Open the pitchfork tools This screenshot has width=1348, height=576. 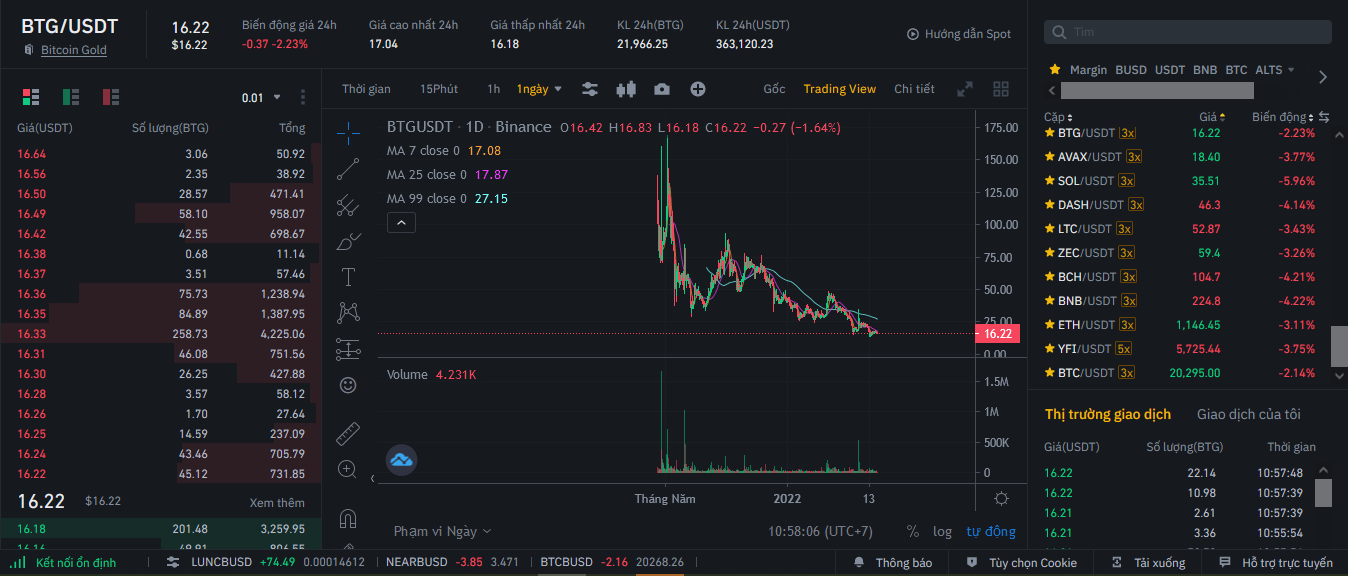348,205
